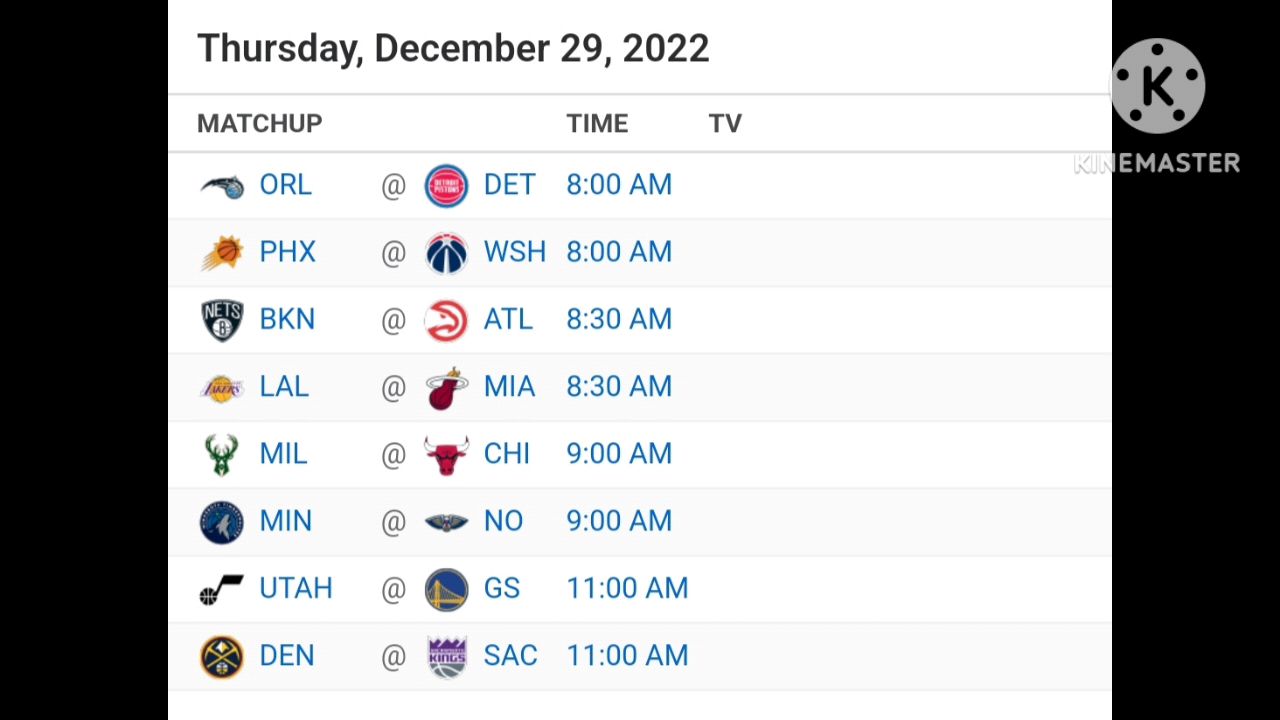Open the Atlanta Hawks logo

[x=446, y=320]
